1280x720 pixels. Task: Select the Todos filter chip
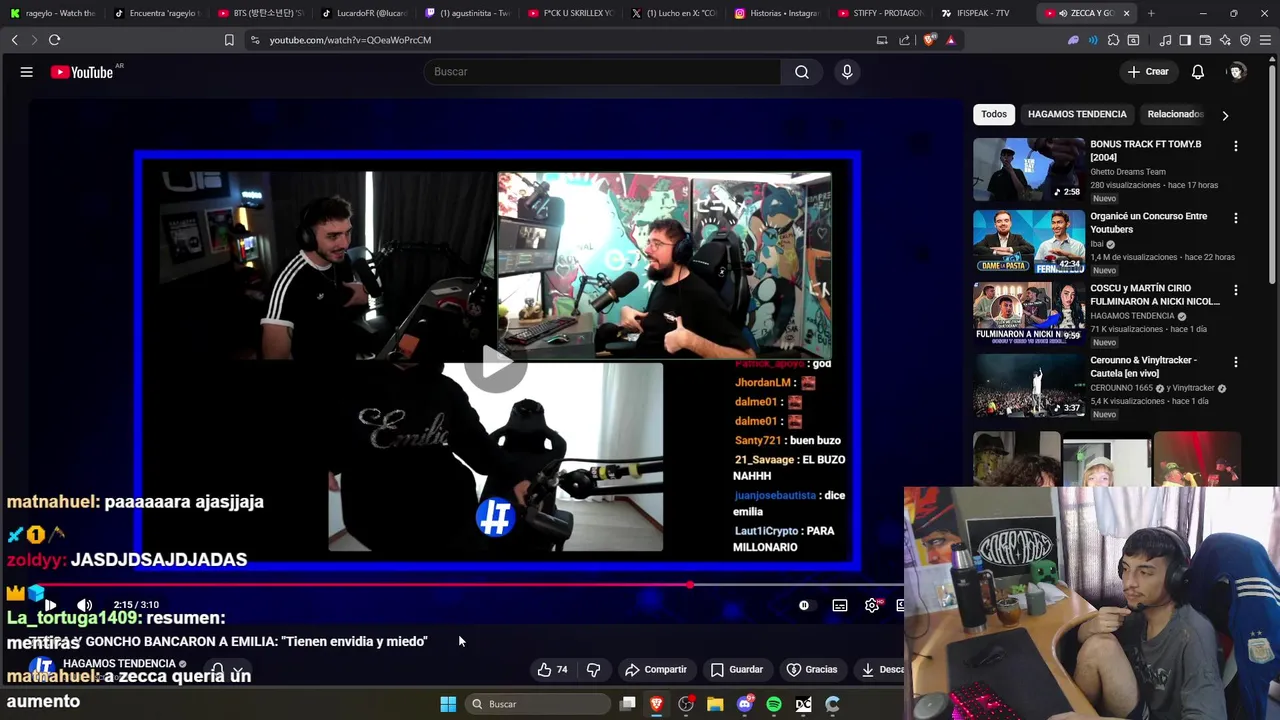[x=994, y=114]
